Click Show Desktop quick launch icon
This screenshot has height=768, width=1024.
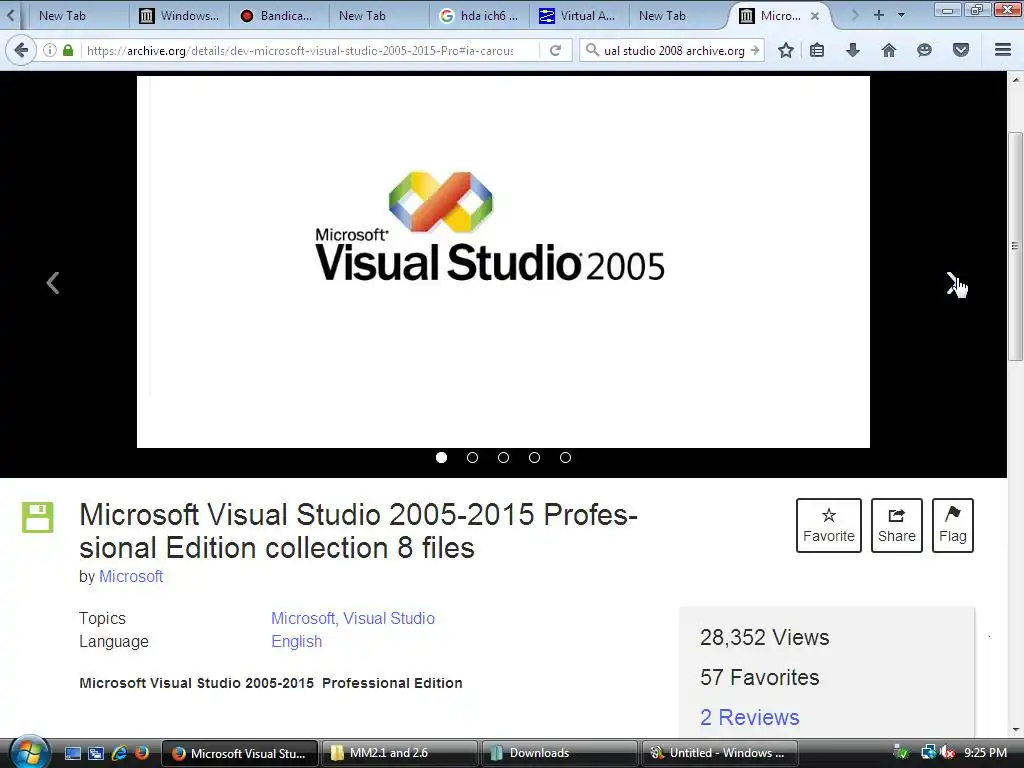click(73, 754)
